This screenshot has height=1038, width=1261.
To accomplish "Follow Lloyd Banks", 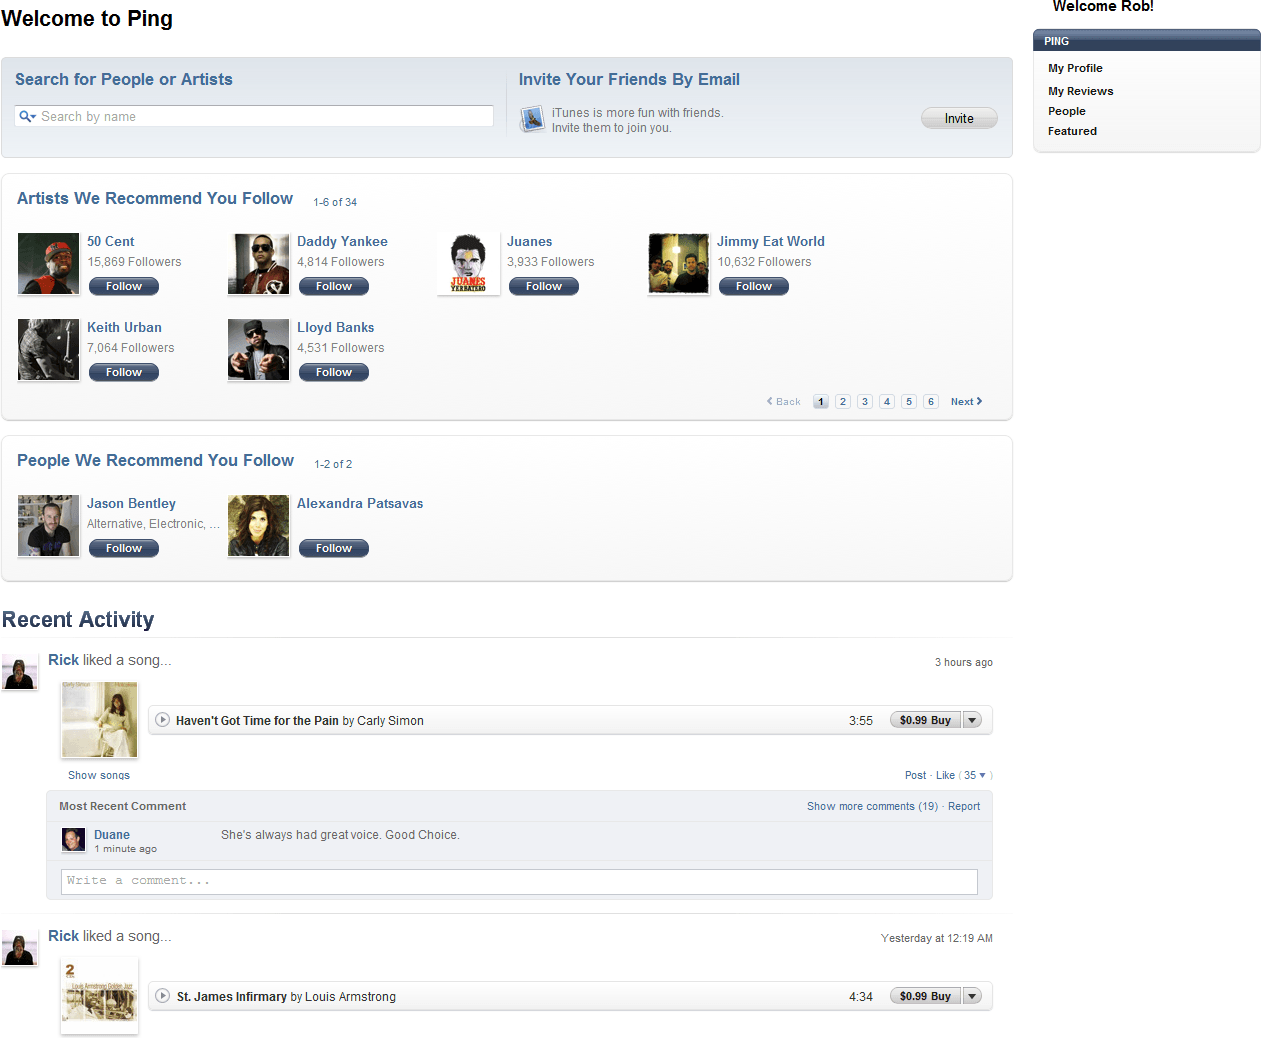I will tap(334, 372).
